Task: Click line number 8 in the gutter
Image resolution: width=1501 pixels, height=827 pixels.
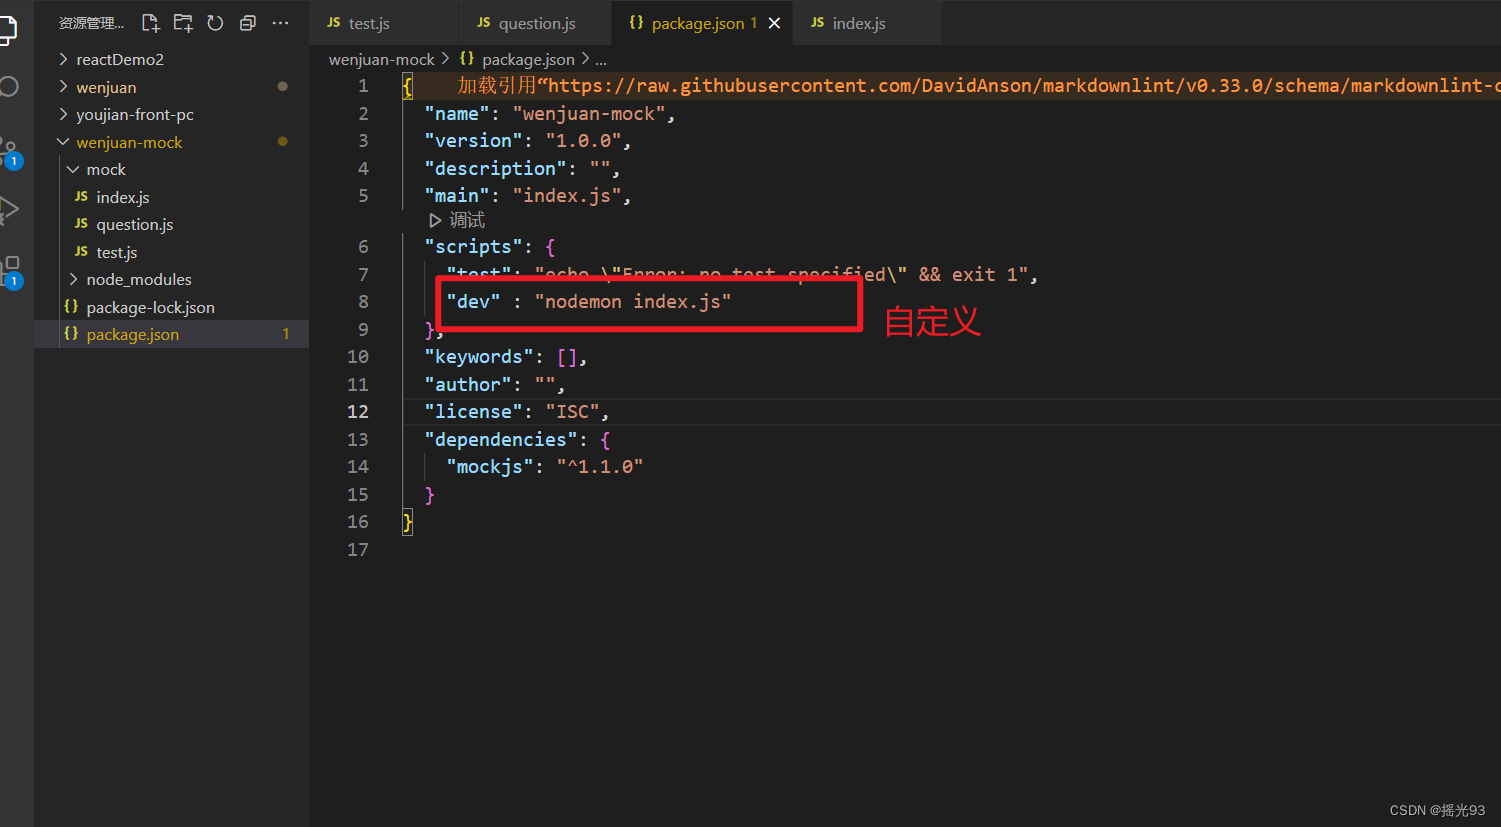Action: click(x=363, y=302)
